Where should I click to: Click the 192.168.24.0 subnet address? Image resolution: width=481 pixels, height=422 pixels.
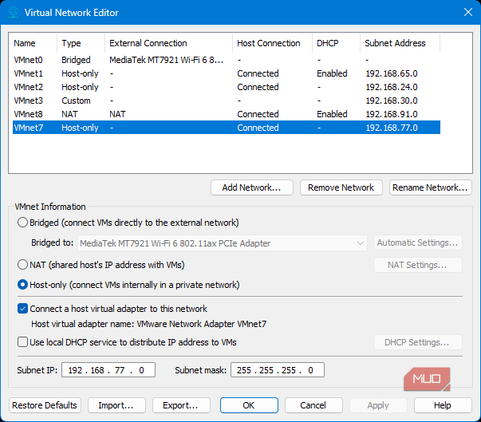[x=392, y=87]
